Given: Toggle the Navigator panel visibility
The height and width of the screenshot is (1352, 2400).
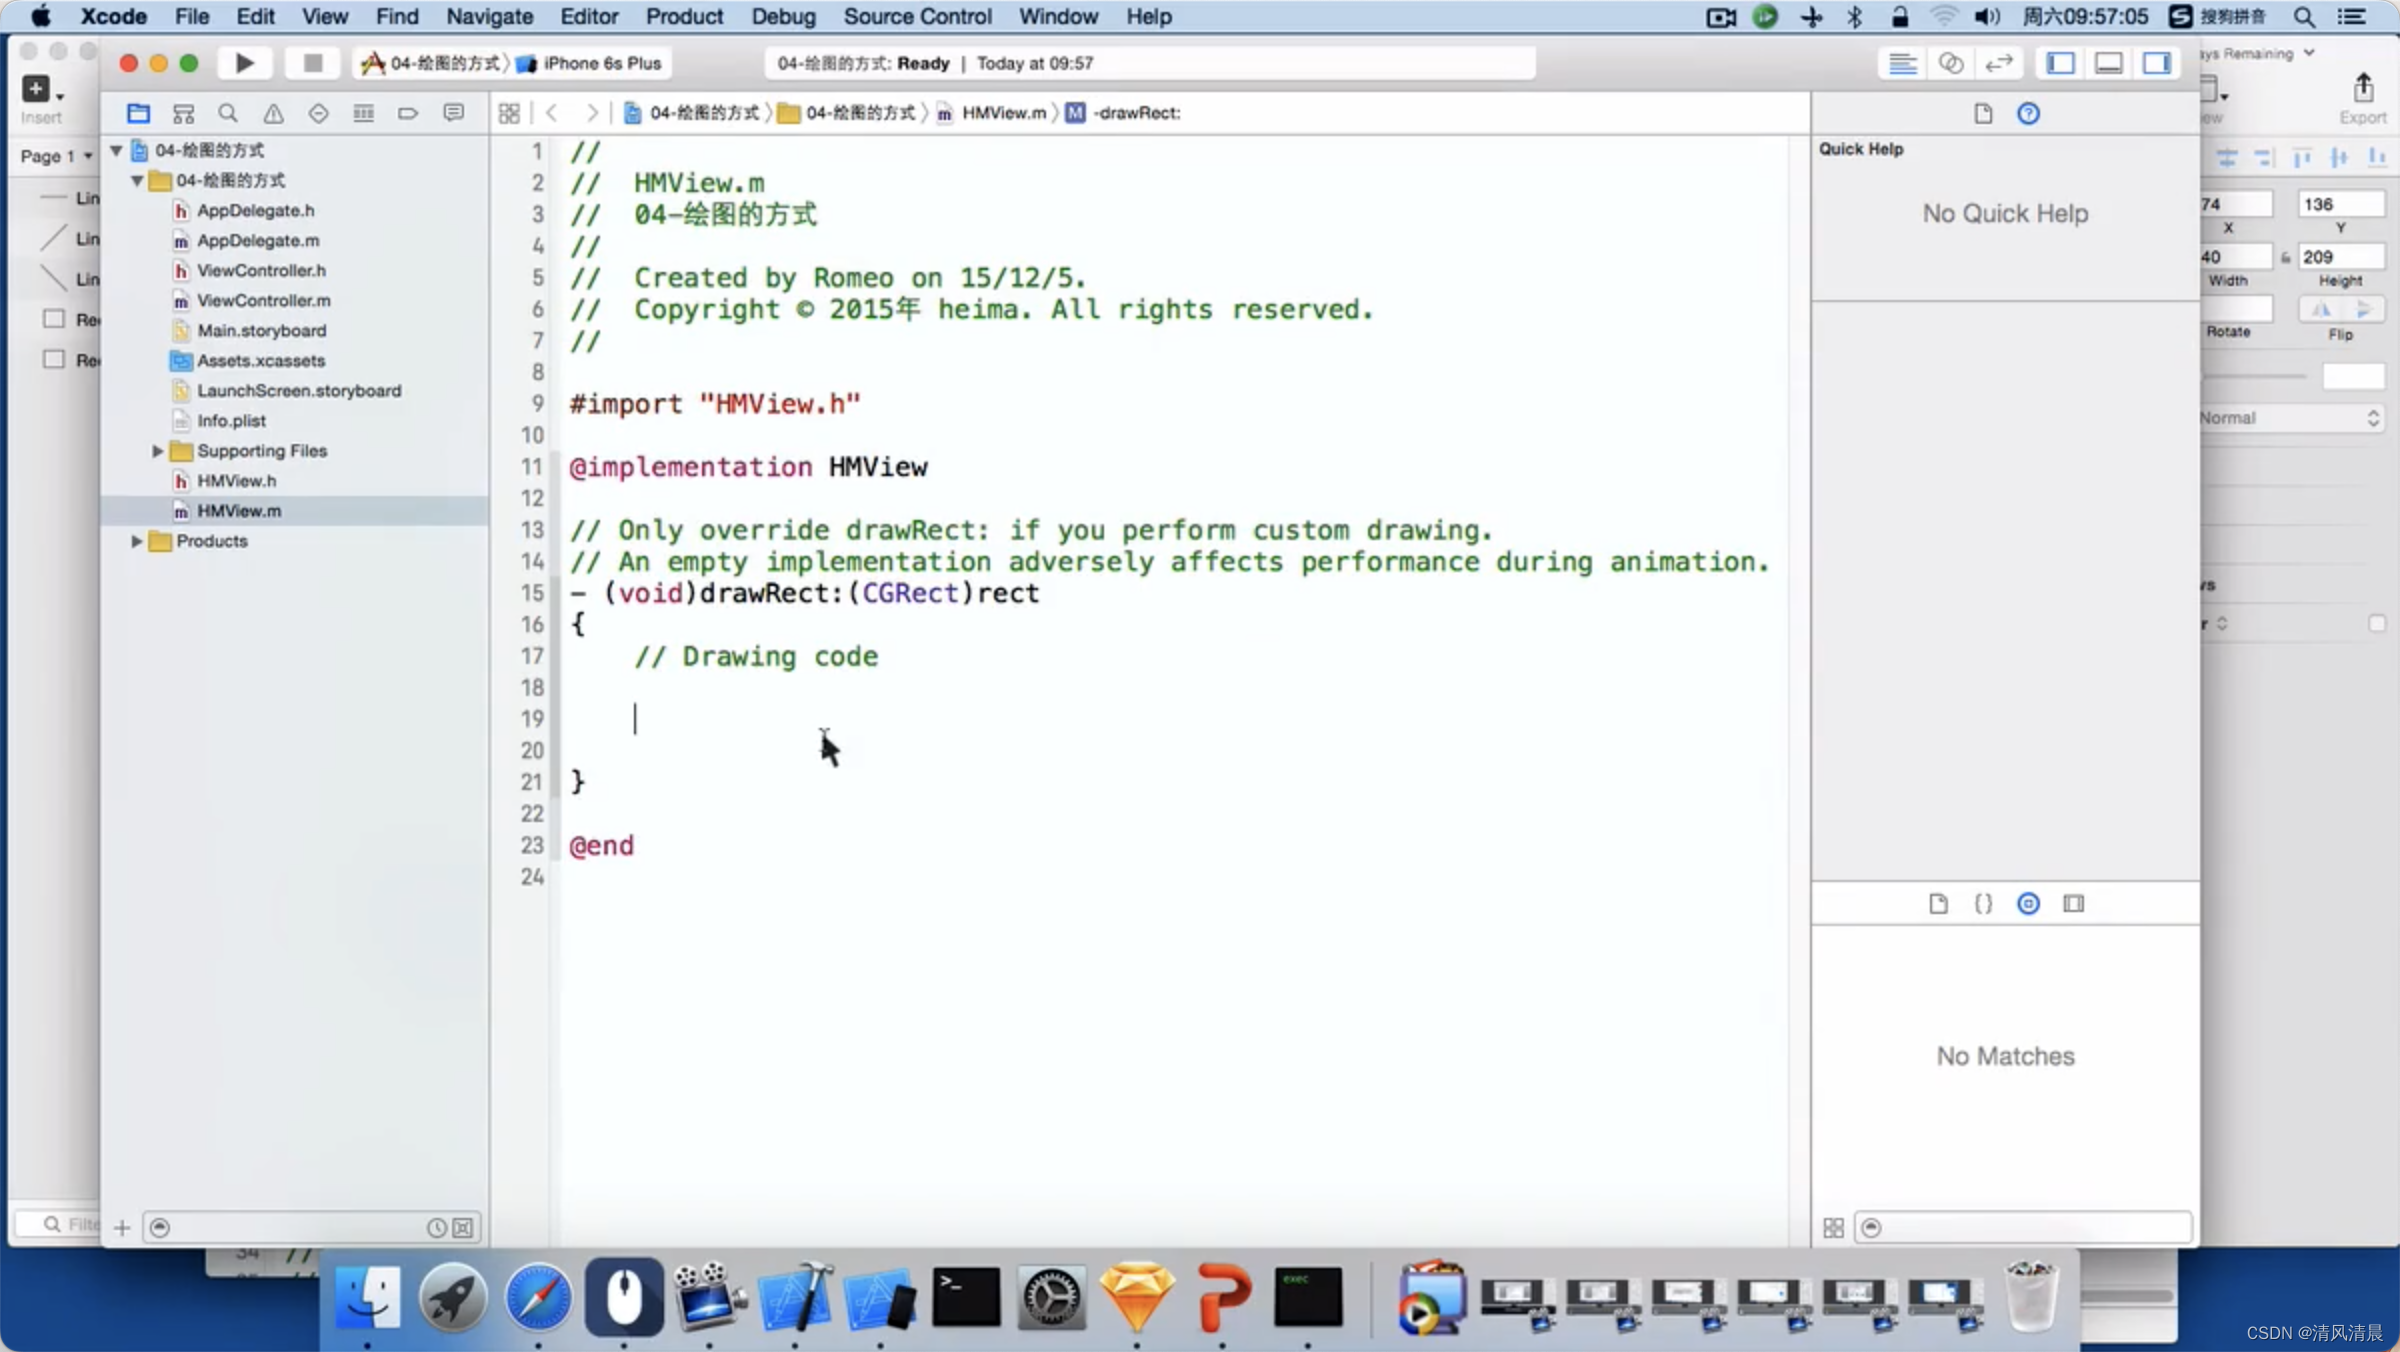Looking at the screenshot, I should coord(2060,63).
